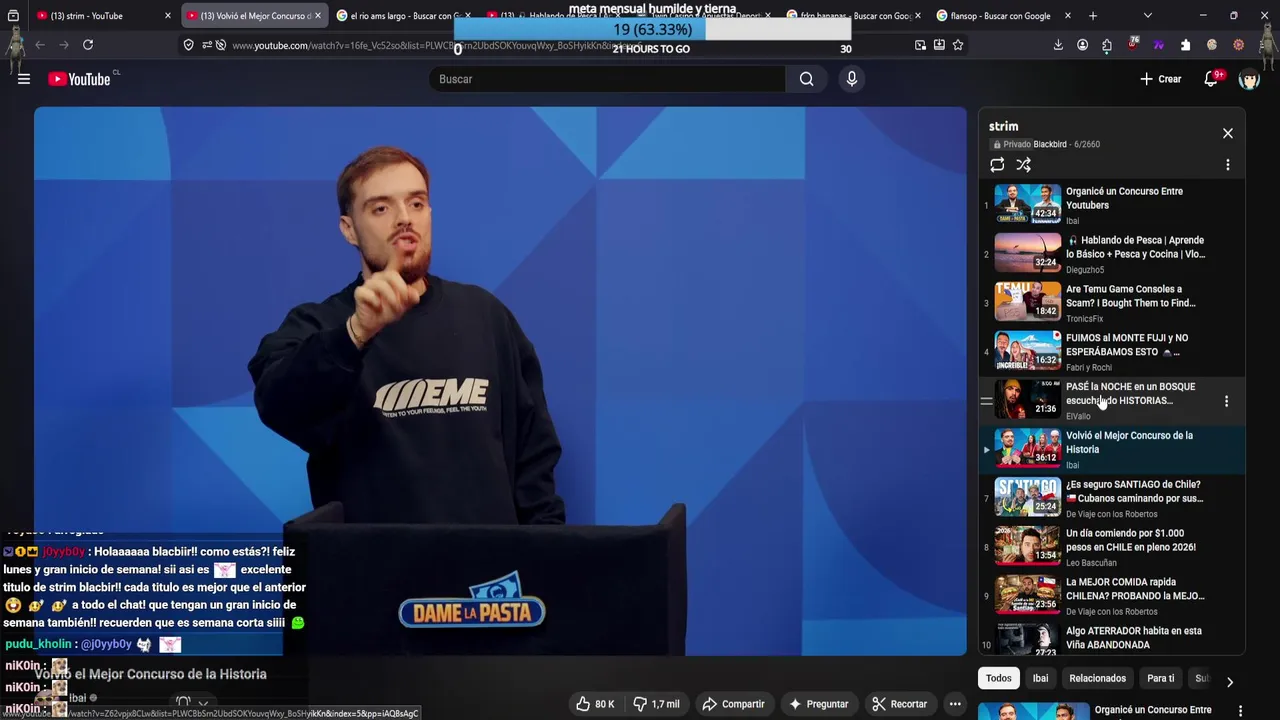This screenshot has width=1280, height=720.
Task: Open browser account profile icon
Action: coord(1082,45)
